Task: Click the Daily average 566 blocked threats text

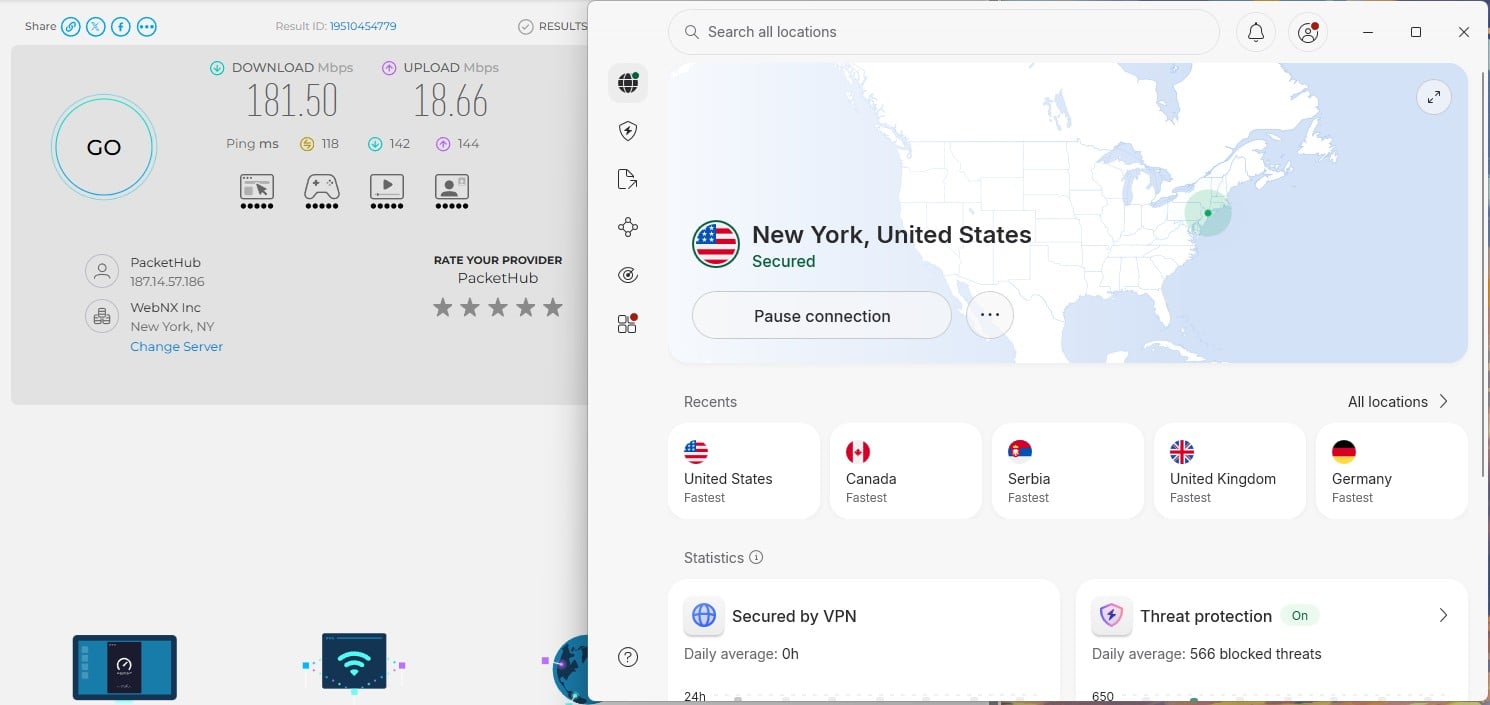Action: (x=1207, y=654)
